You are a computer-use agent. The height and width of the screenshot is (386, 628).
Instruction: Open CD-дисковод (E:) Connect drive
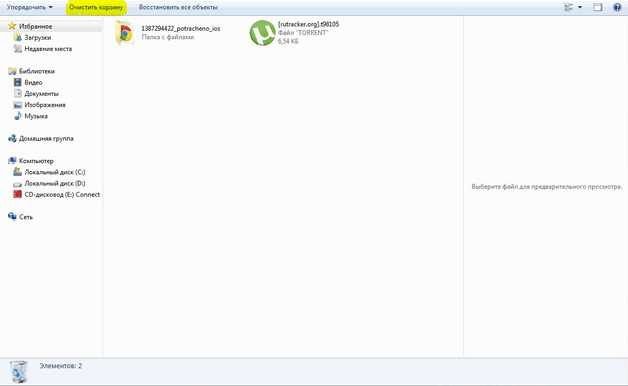[x=62, y=195]
